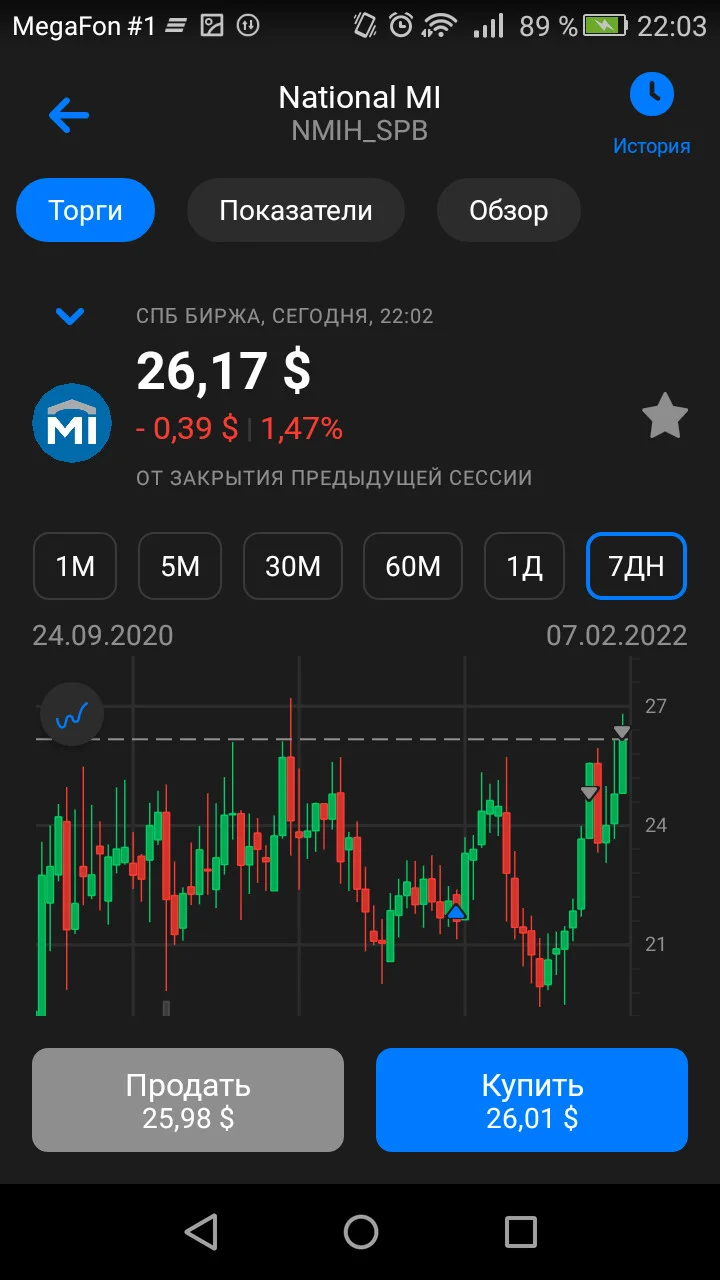Viewport: 720px width, 1280px height.
Task: Open the Показатели tab
Action: (x=296, y=210)
